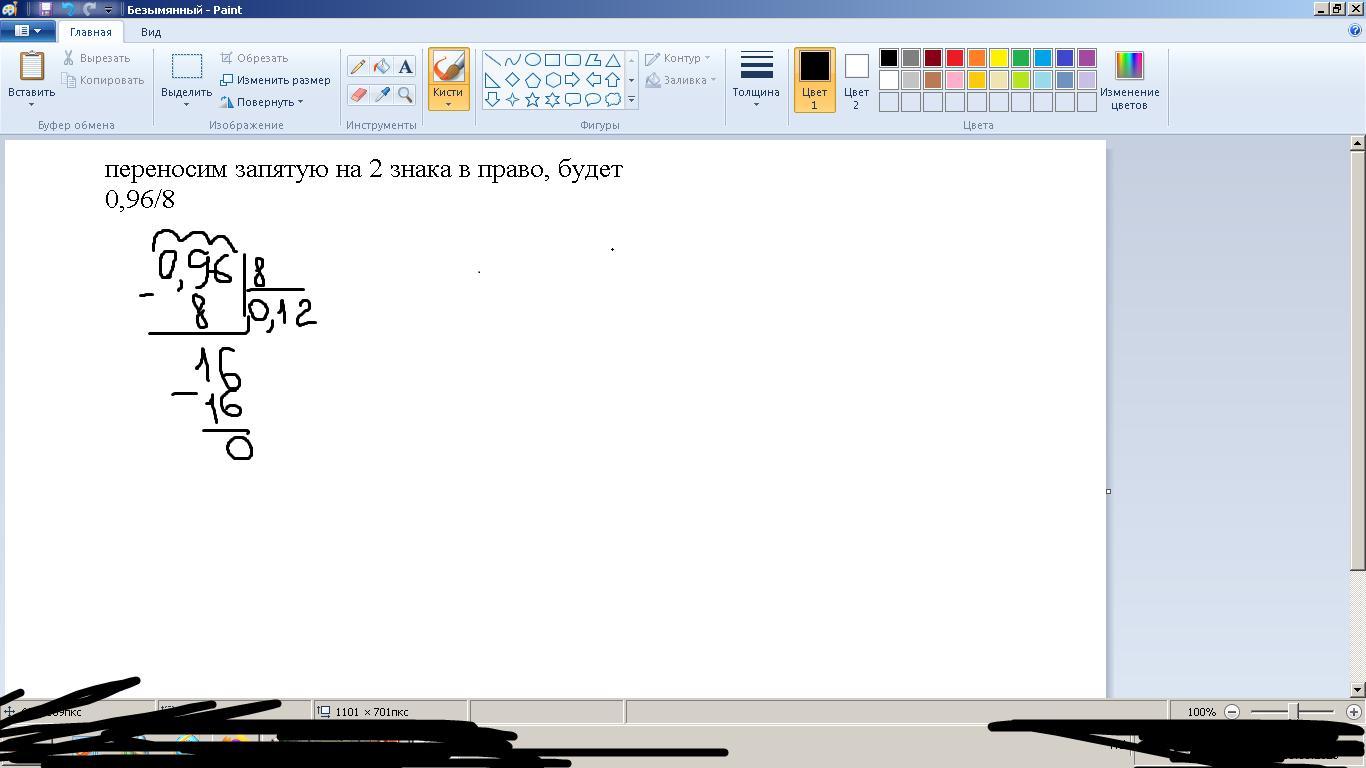Viewport: 1366px width, 768px height.
Task: Click the Вставить paste clipboard button
Action: [x=31, y=66]
